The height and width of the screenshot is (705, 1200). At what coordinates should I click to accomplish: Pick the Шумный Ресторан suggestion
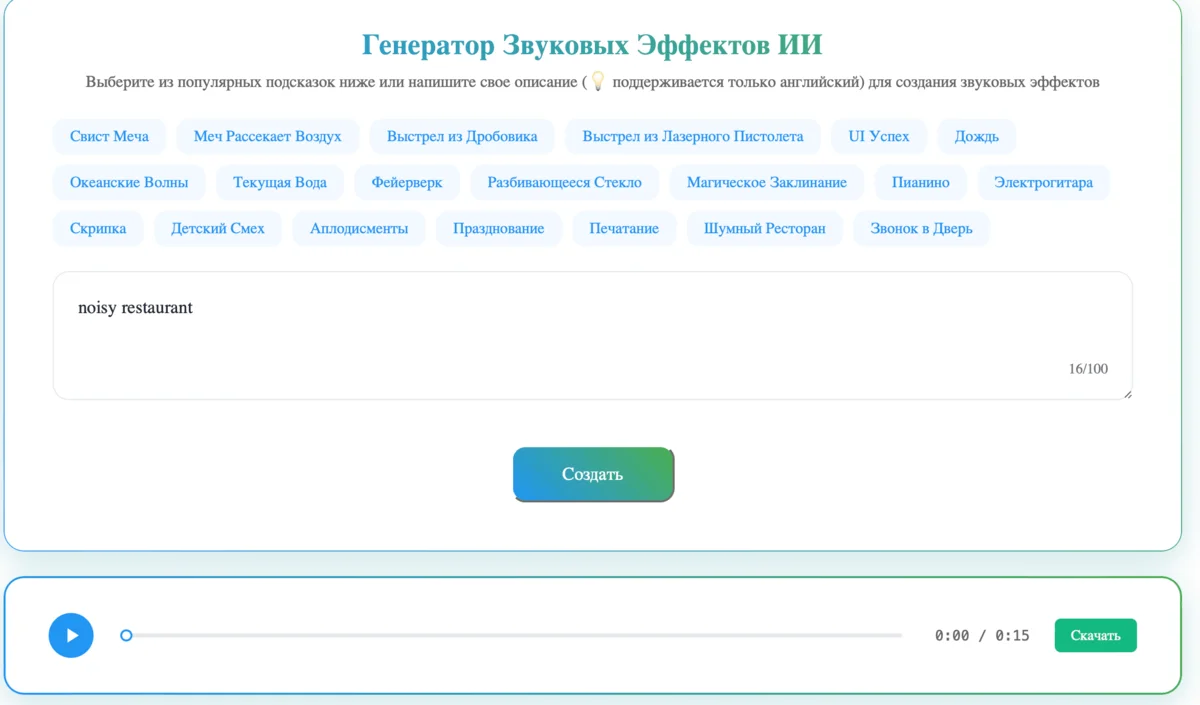(765, 229)
